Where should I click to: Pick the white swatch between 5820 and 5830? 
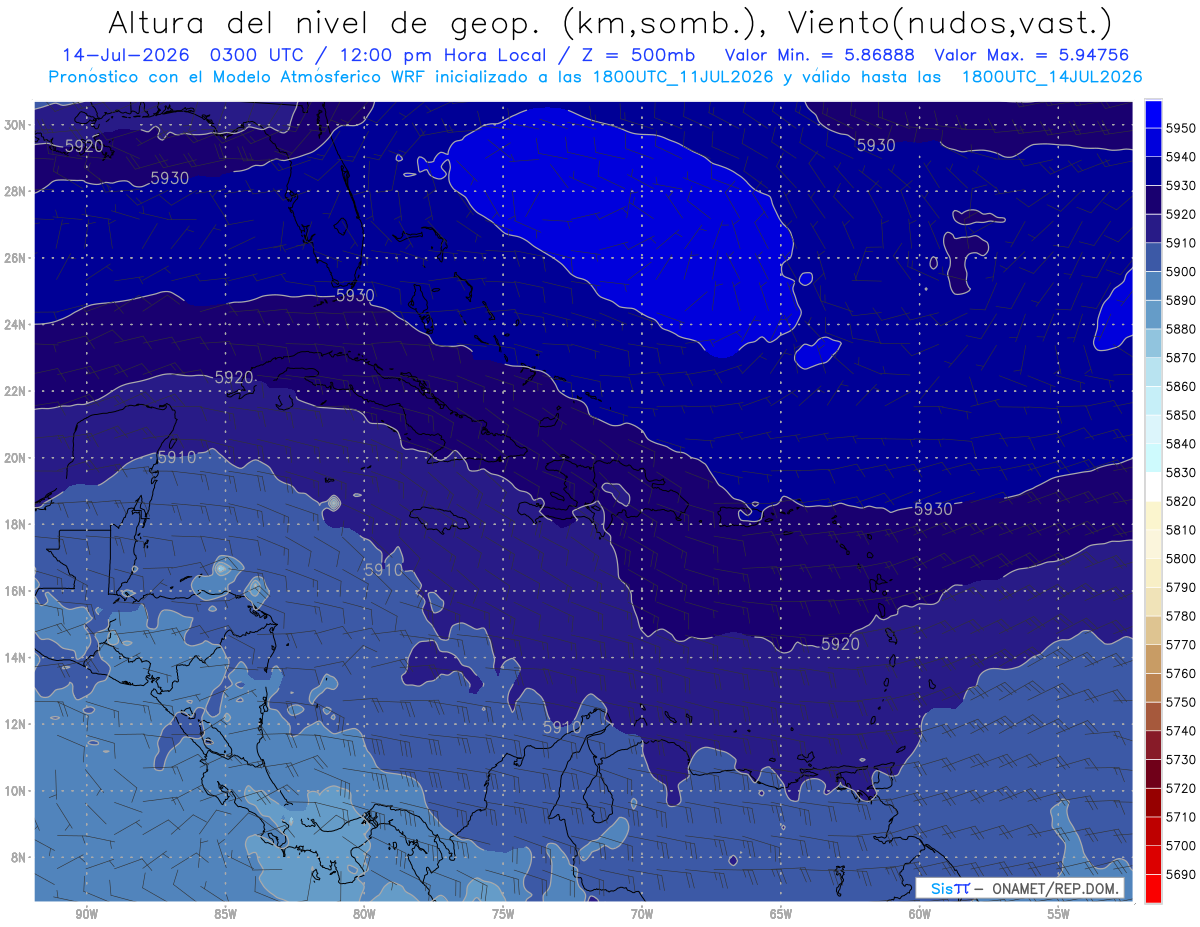(x=1153, y=486)
